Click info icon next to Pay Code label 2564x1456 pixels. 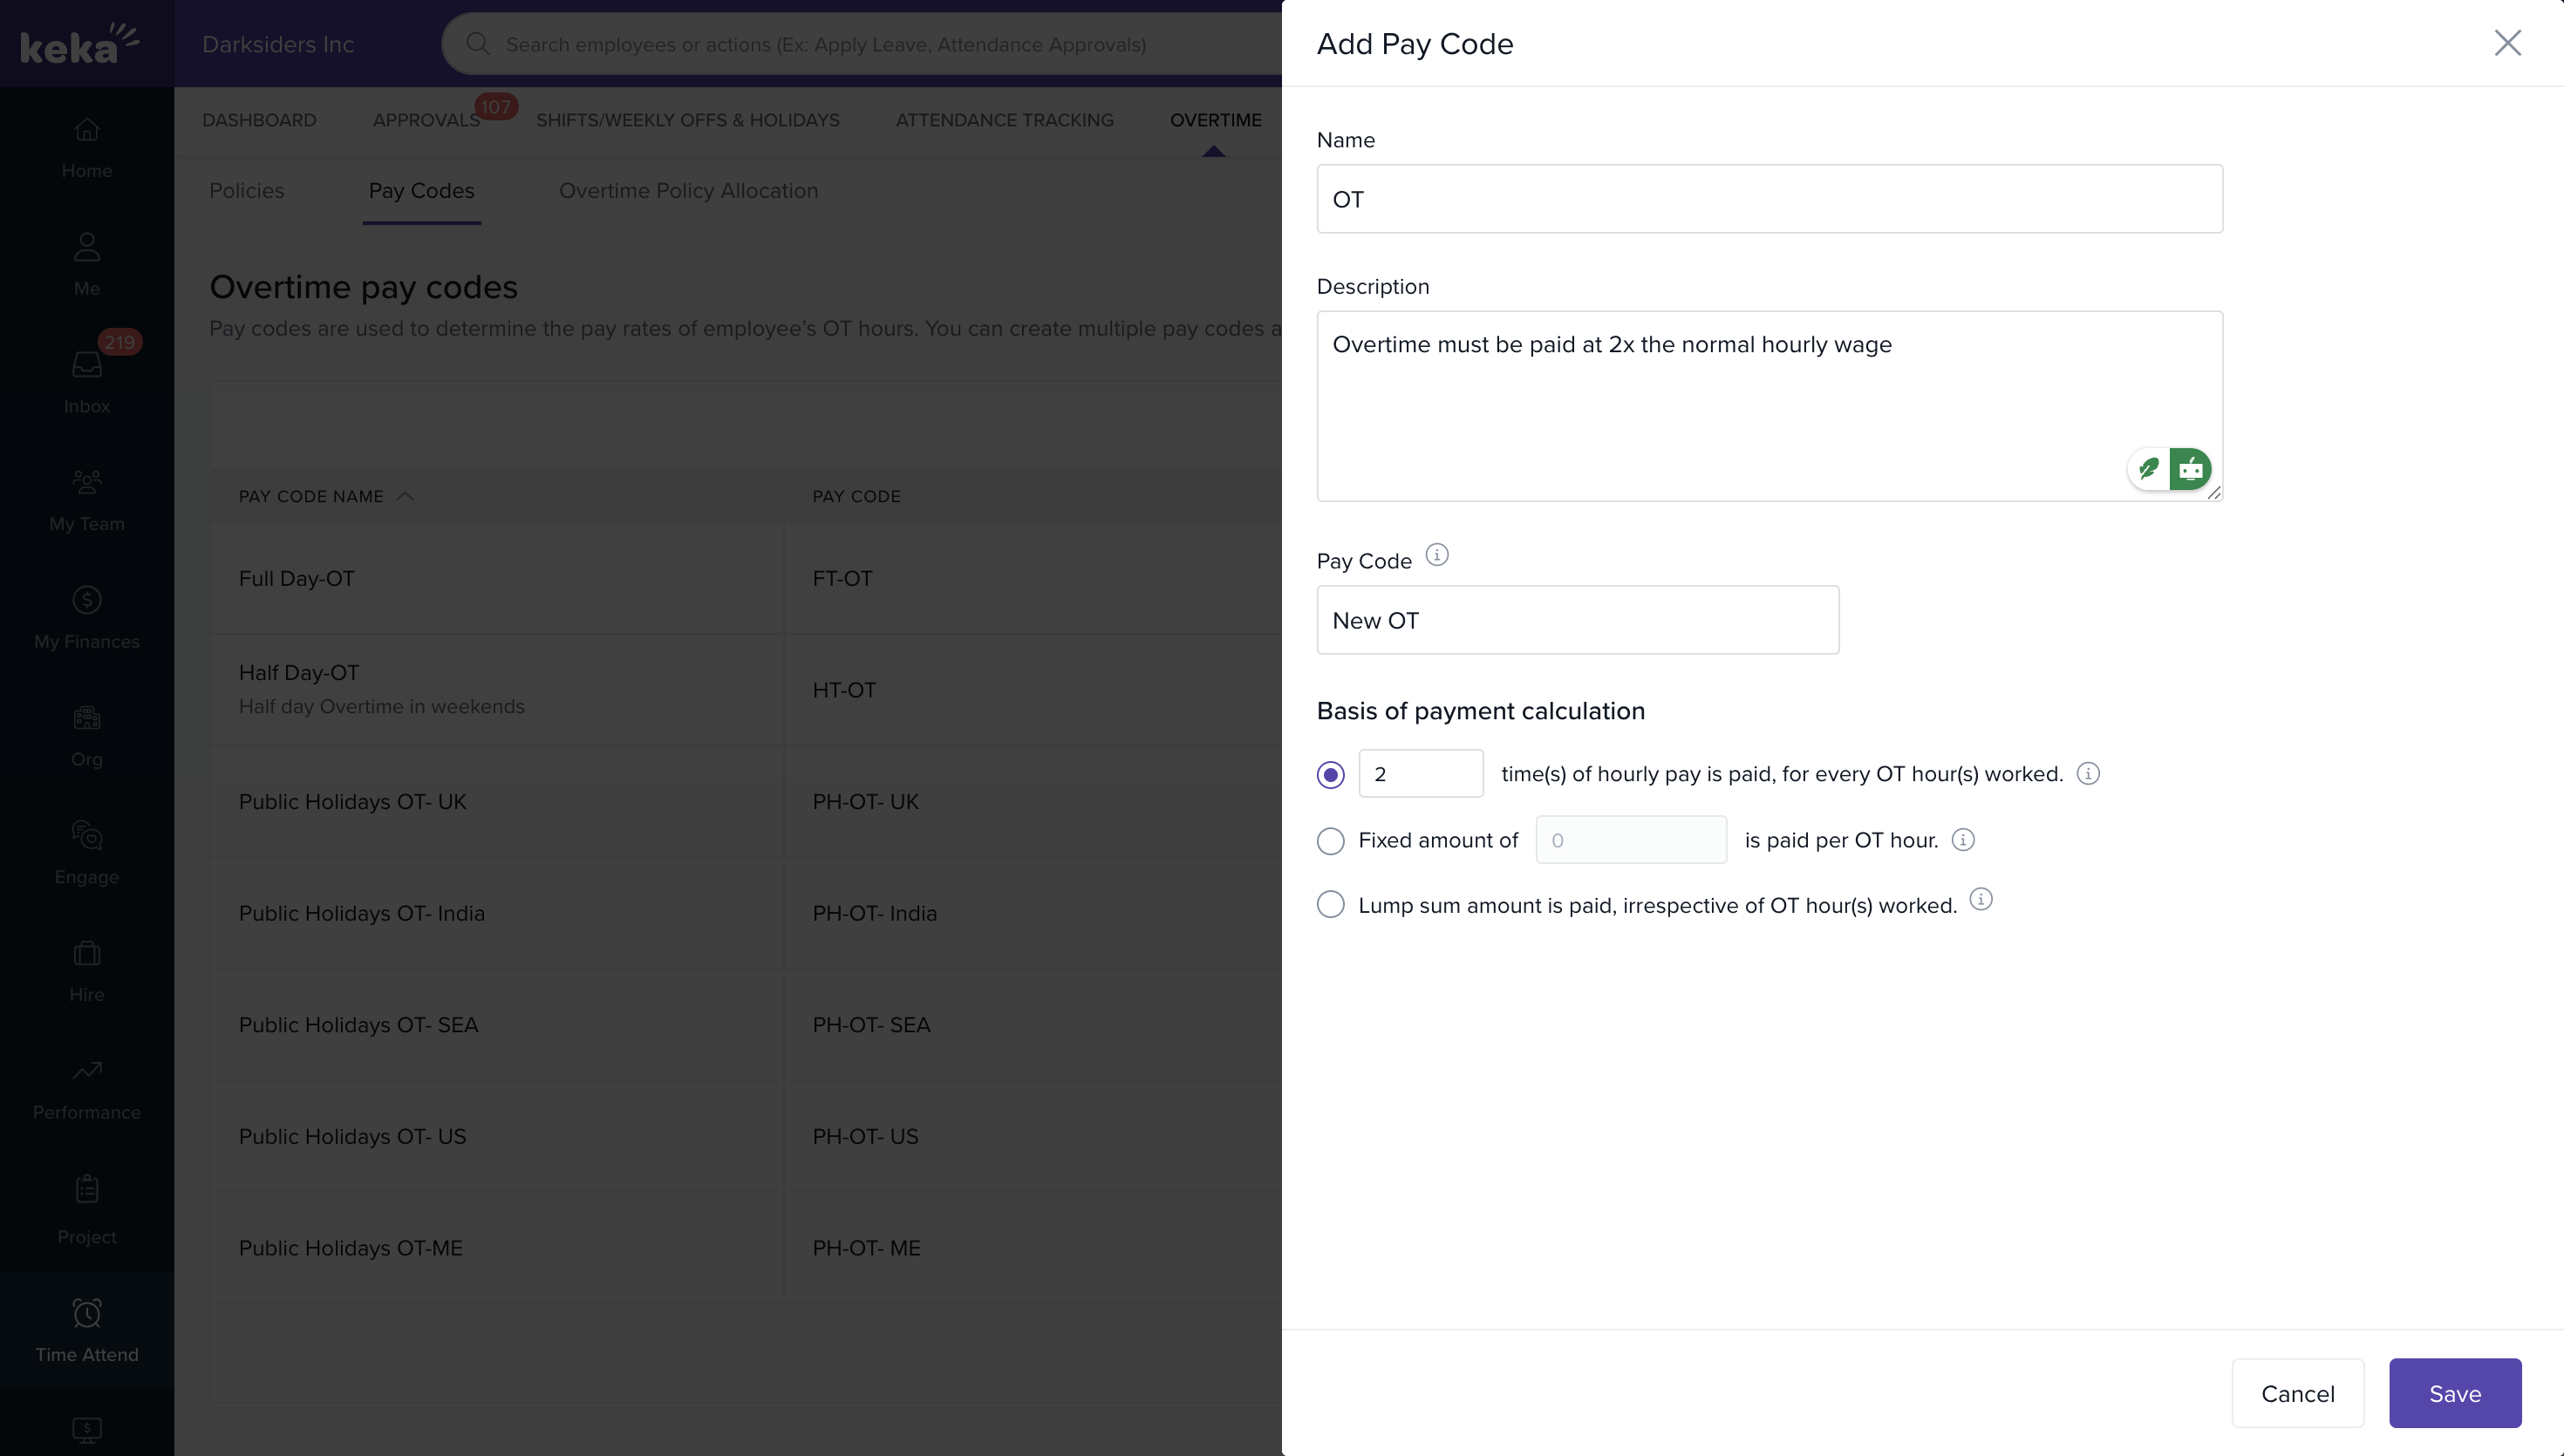pos(1436,555)
